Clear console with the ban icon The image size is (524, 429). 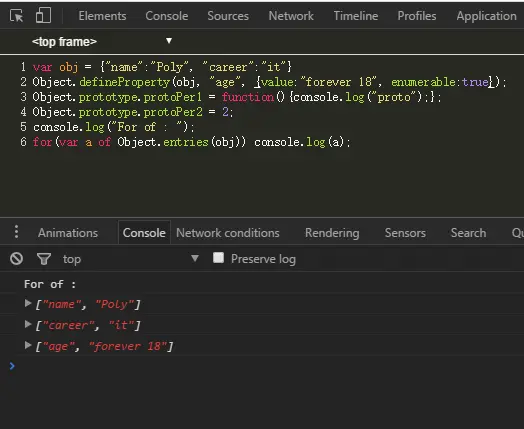[16, 259]
